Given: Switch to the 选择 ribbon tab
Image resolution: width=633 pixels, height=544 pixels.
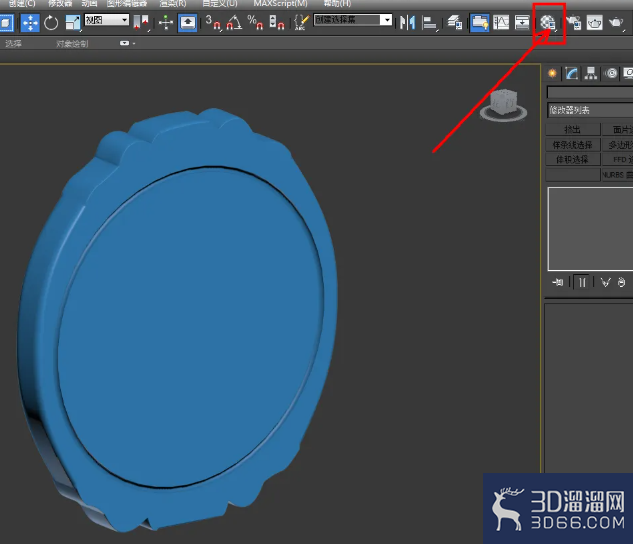Looking at the screenshot, I should pyautogui.click(x=13, y=44).
